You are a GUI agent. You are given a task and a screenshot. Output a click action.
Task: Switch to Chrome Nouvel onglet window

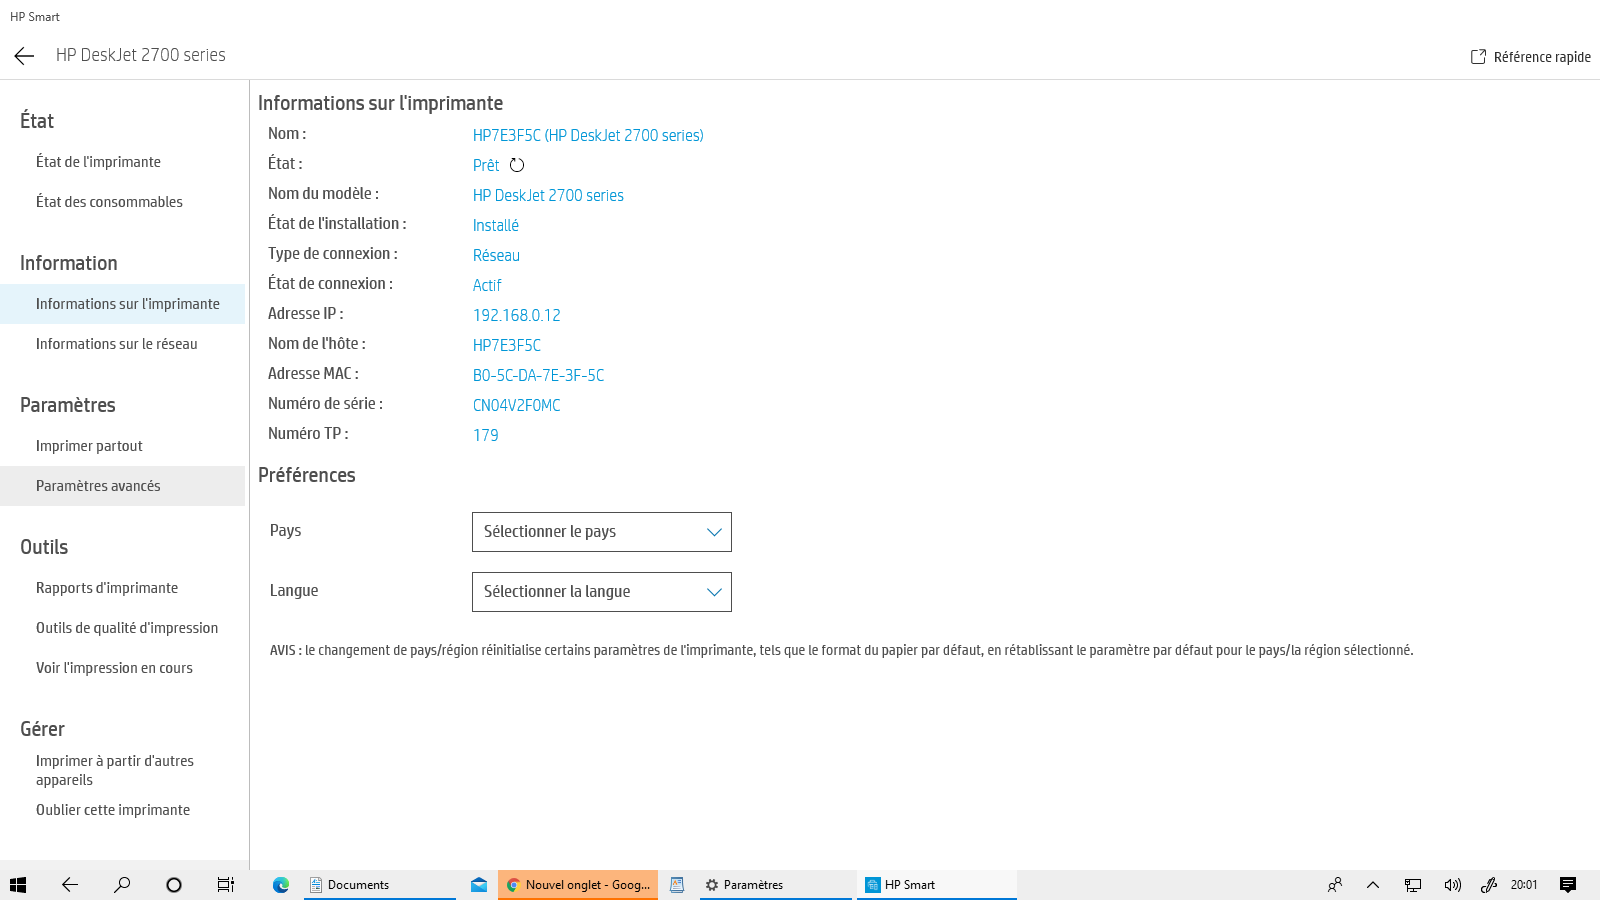578,885
